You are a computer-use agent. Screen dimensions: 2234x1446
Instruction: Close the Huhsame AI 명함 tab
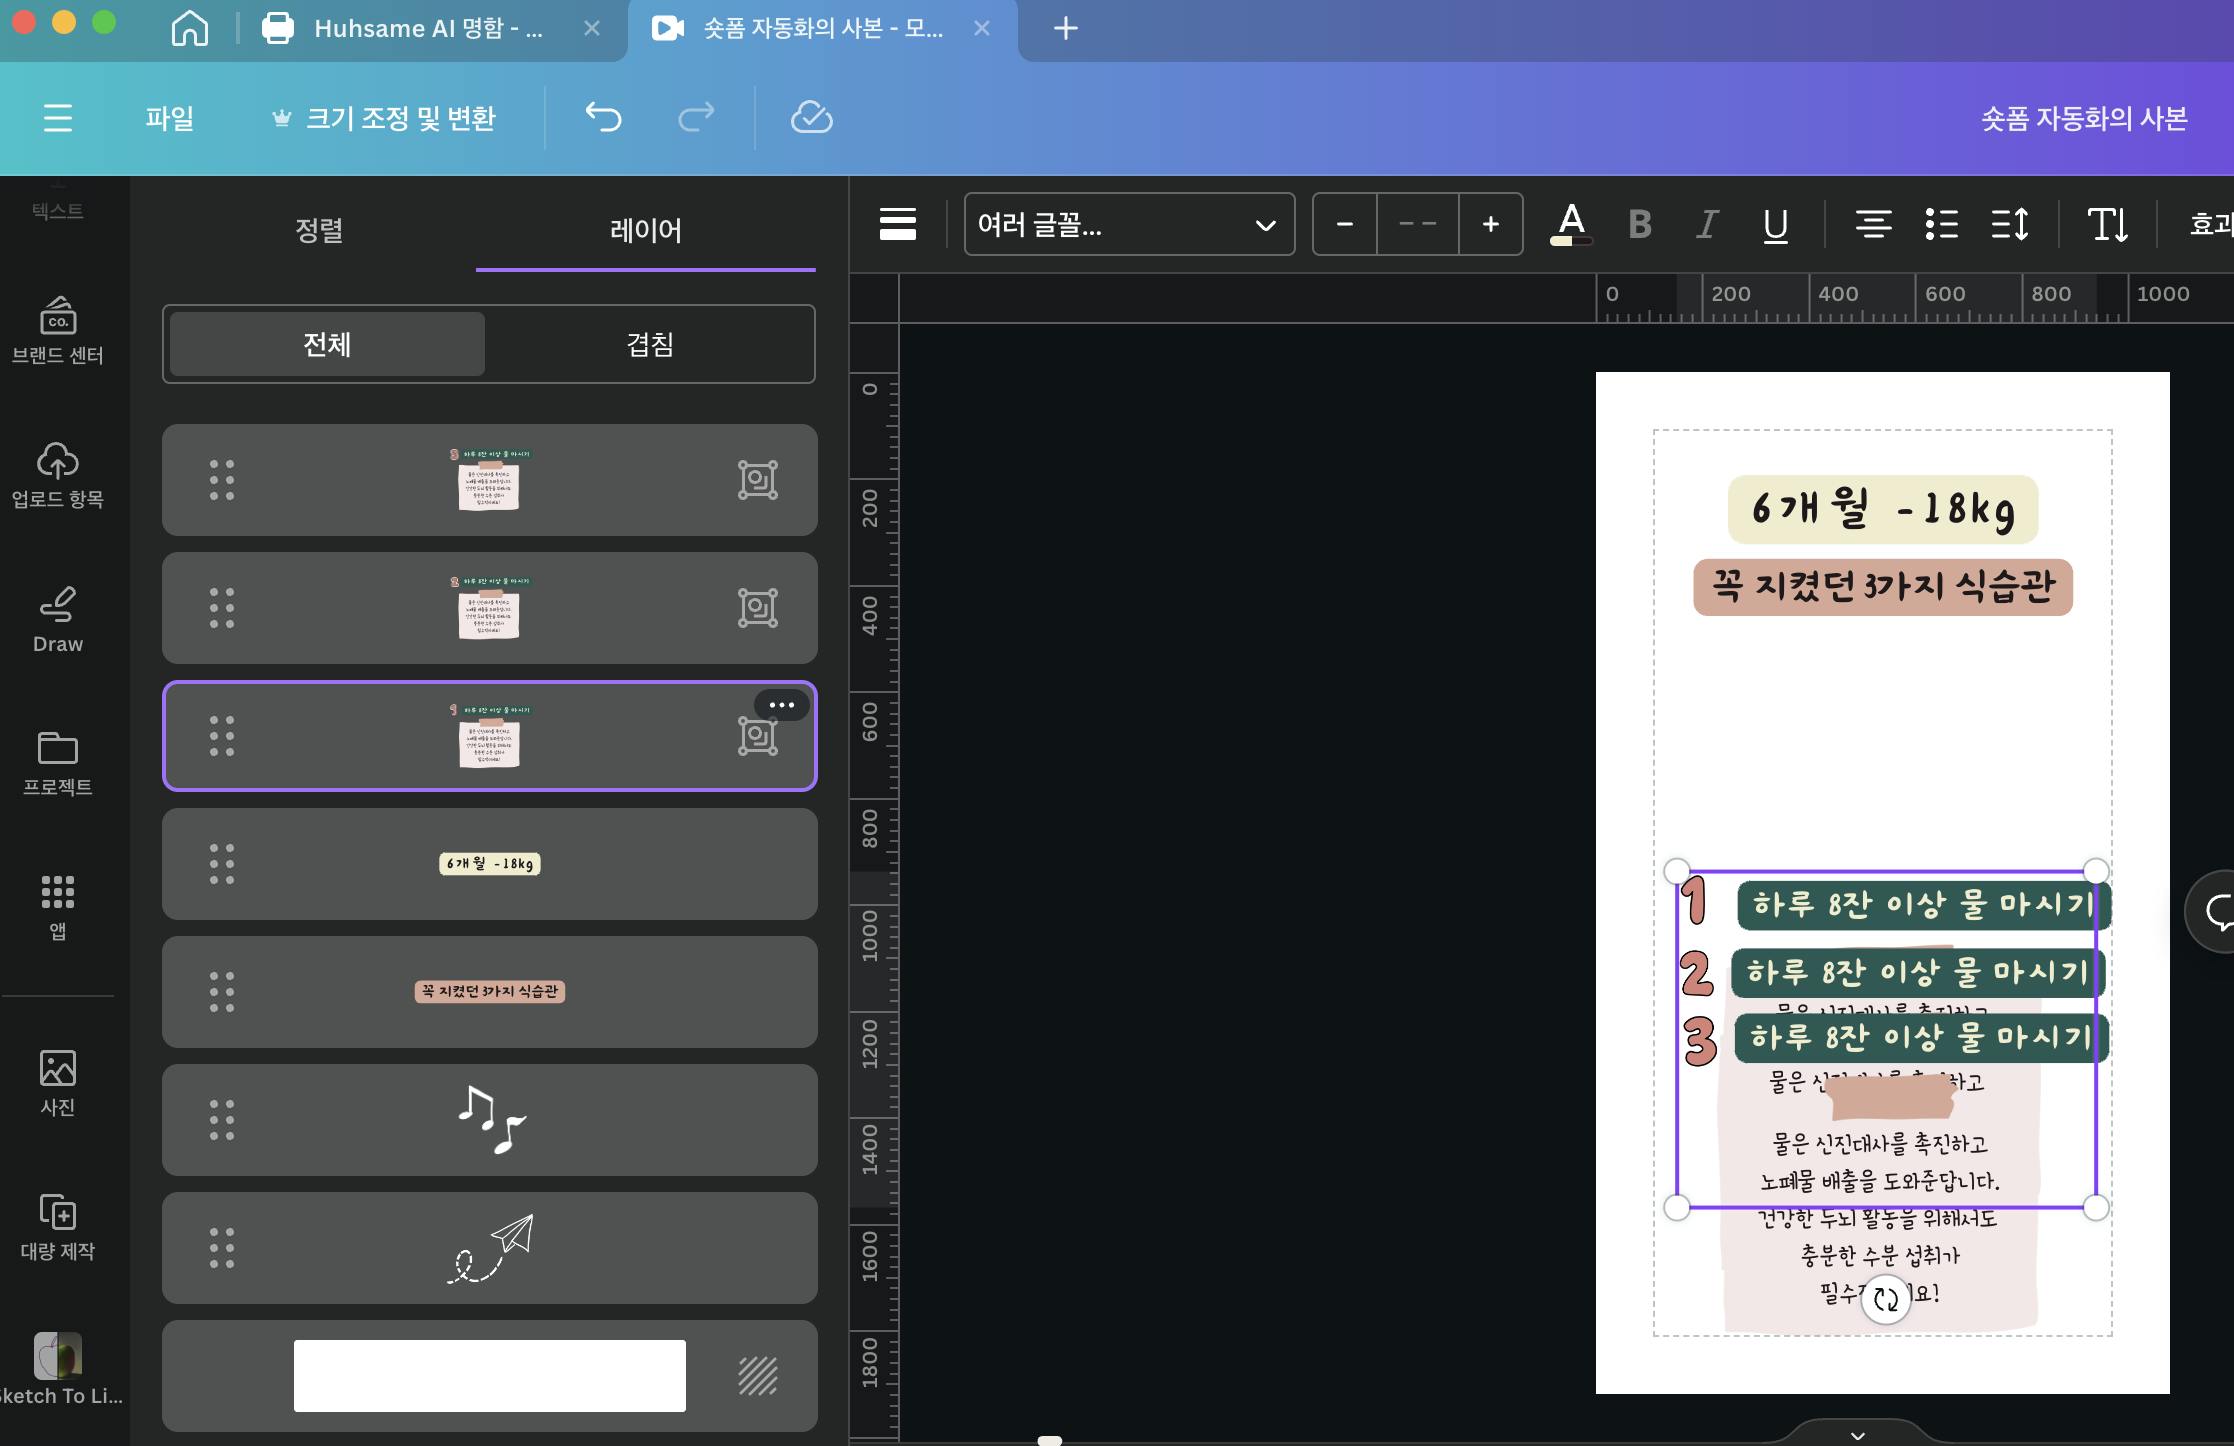[x=592, y=28]
